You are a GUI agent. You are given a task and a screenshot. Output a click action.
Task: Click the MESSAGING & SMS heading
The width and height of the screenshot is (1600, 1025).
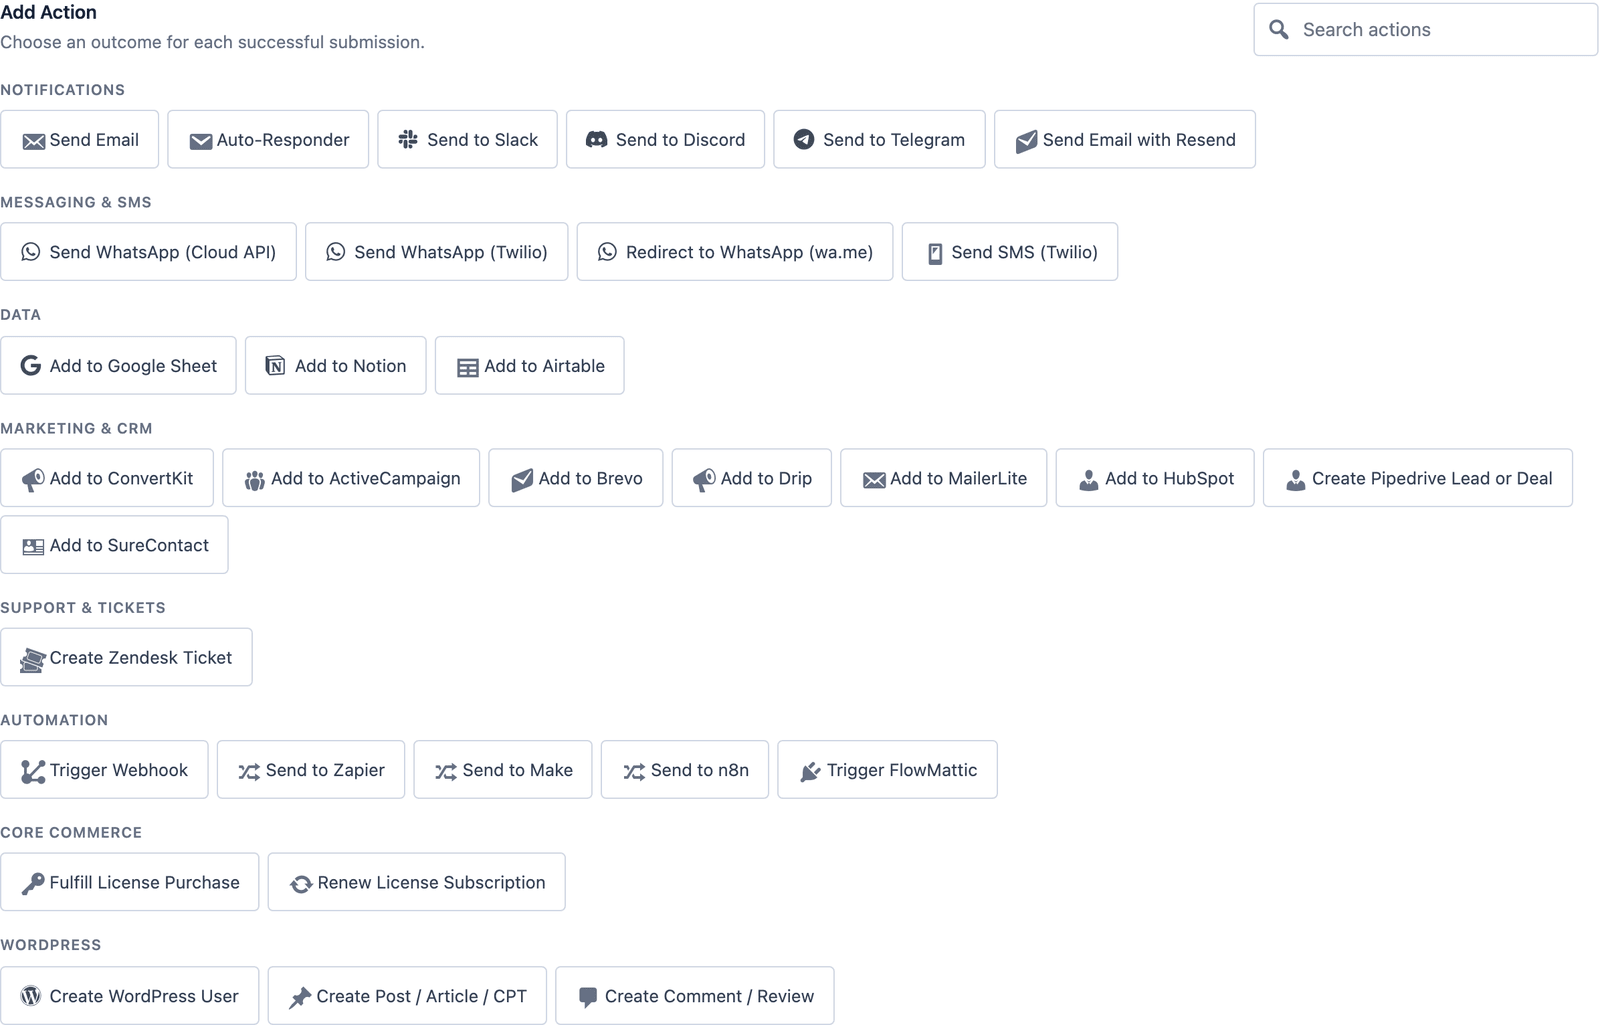pos(76,202)
